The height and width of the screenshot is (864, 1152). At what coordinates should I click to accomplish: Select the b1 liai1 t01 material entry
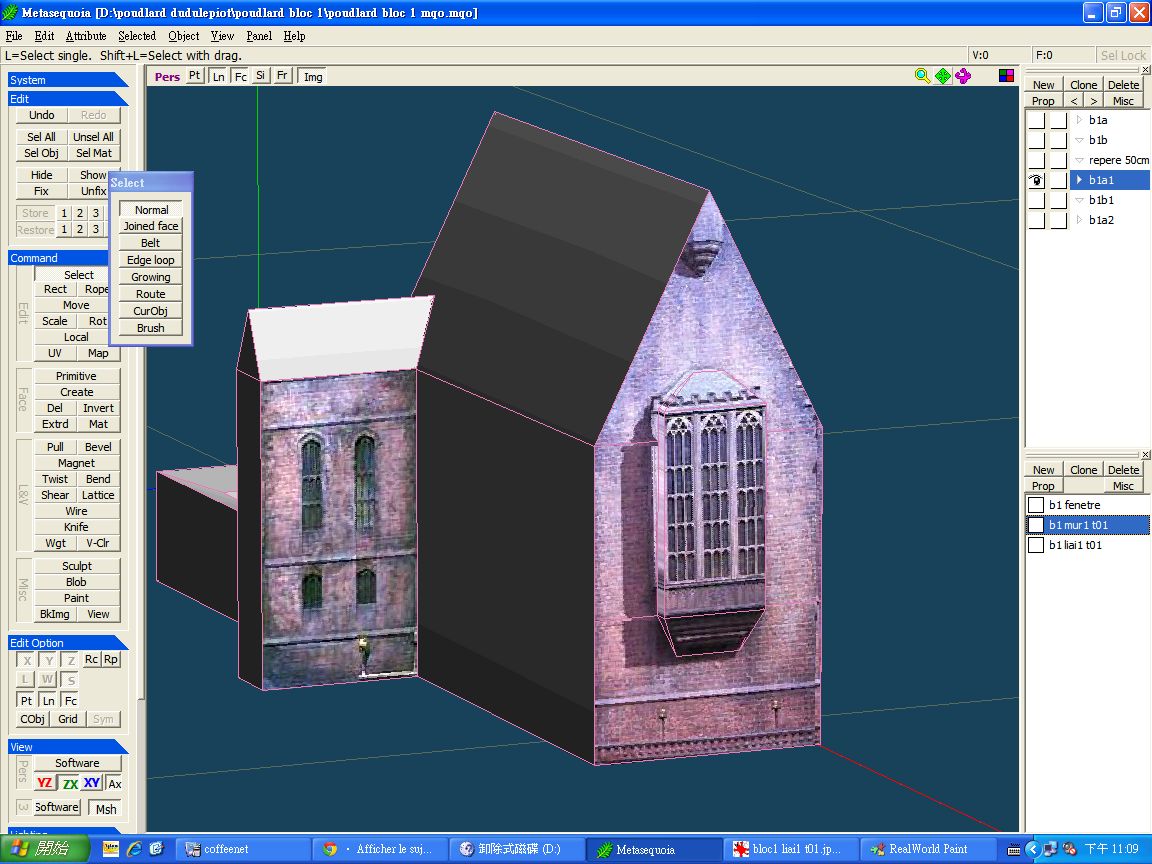(1076, 546)
